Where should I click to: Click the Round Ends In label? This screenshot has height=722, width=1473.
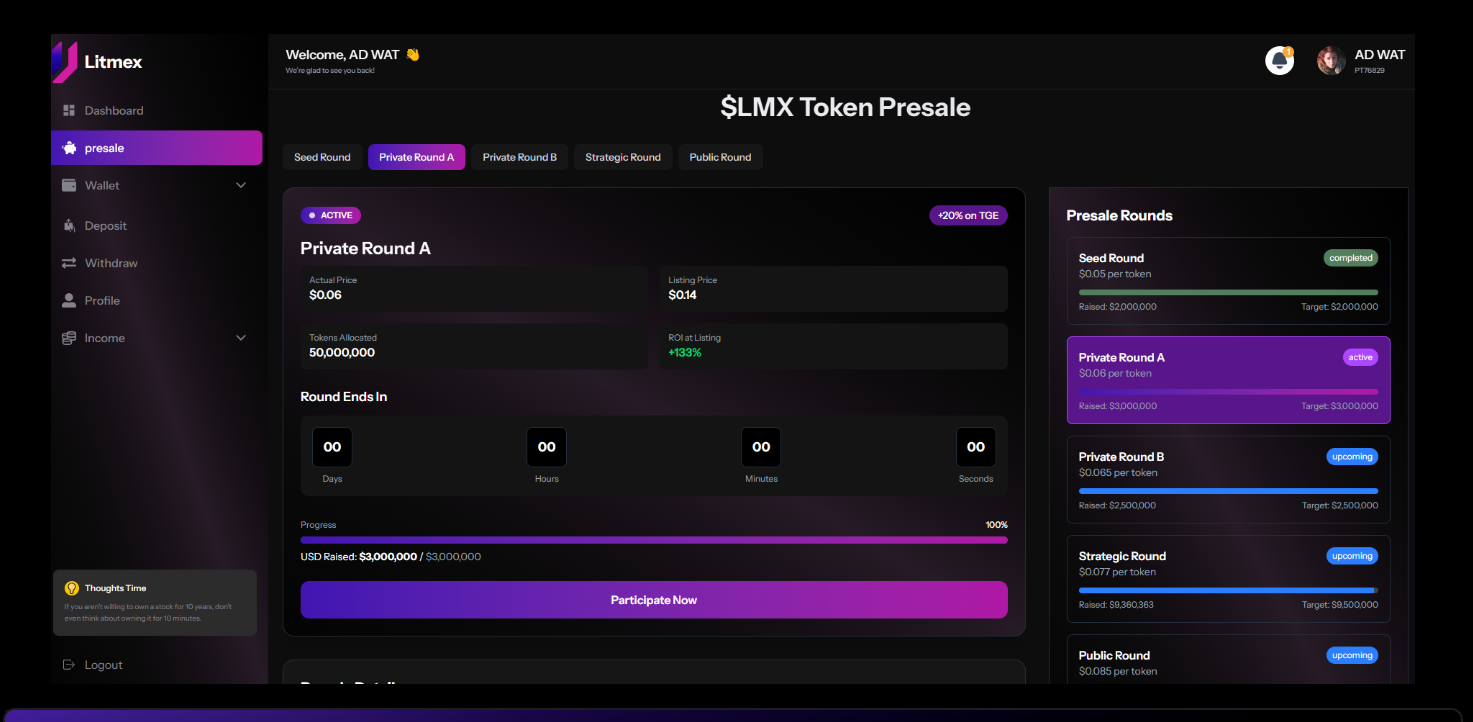(344, 397)
